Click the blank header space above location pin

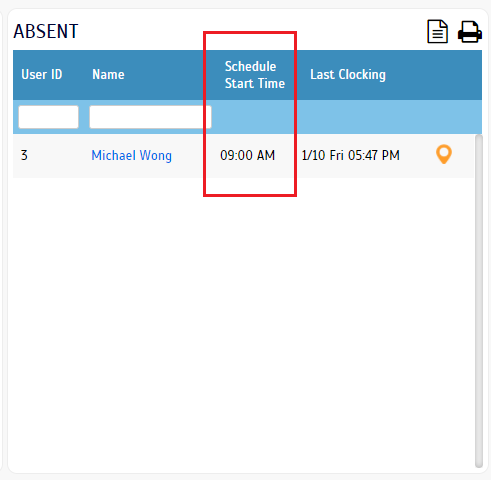coord(445,75)
